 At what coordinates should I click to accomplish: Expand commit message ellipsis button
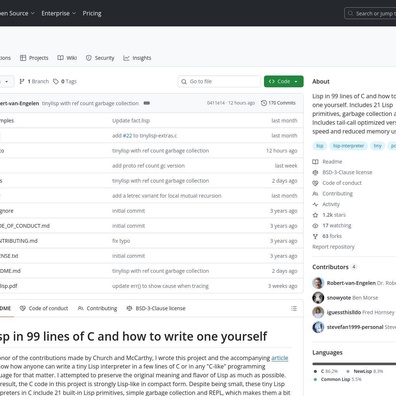click(146, 103)
